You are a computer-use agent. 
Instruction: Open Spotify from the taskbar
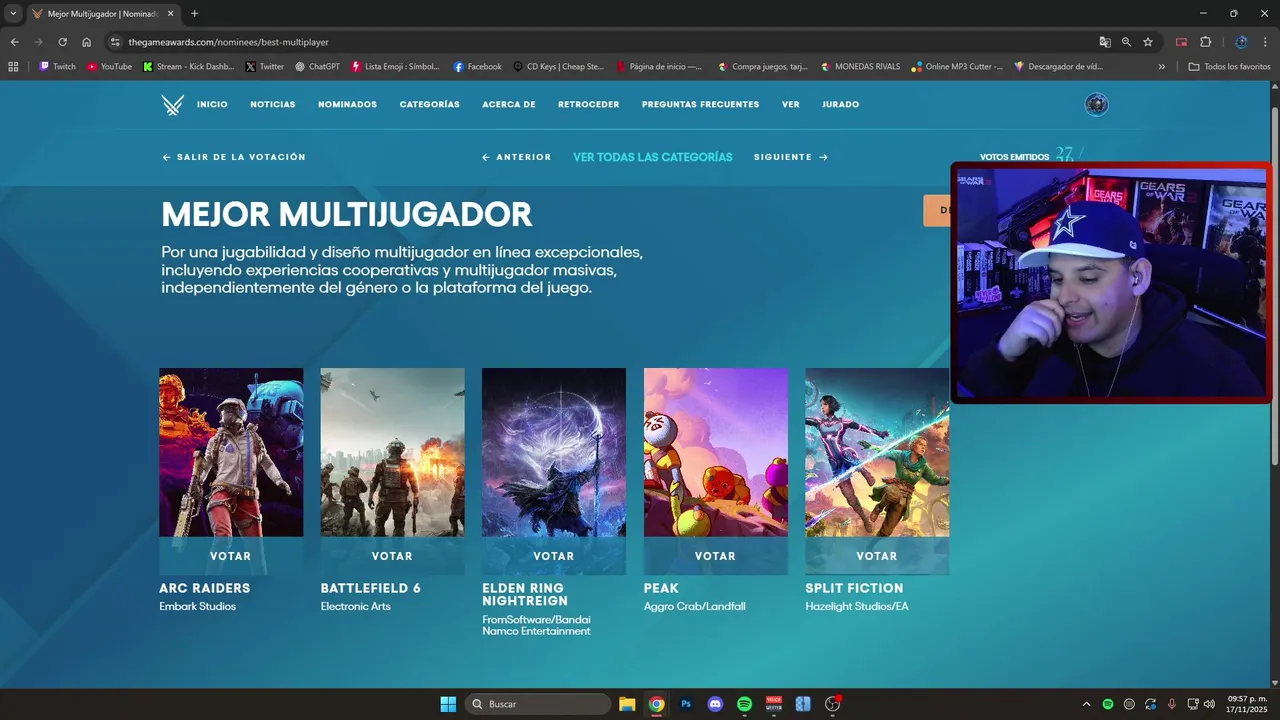(x=744, y=704)
